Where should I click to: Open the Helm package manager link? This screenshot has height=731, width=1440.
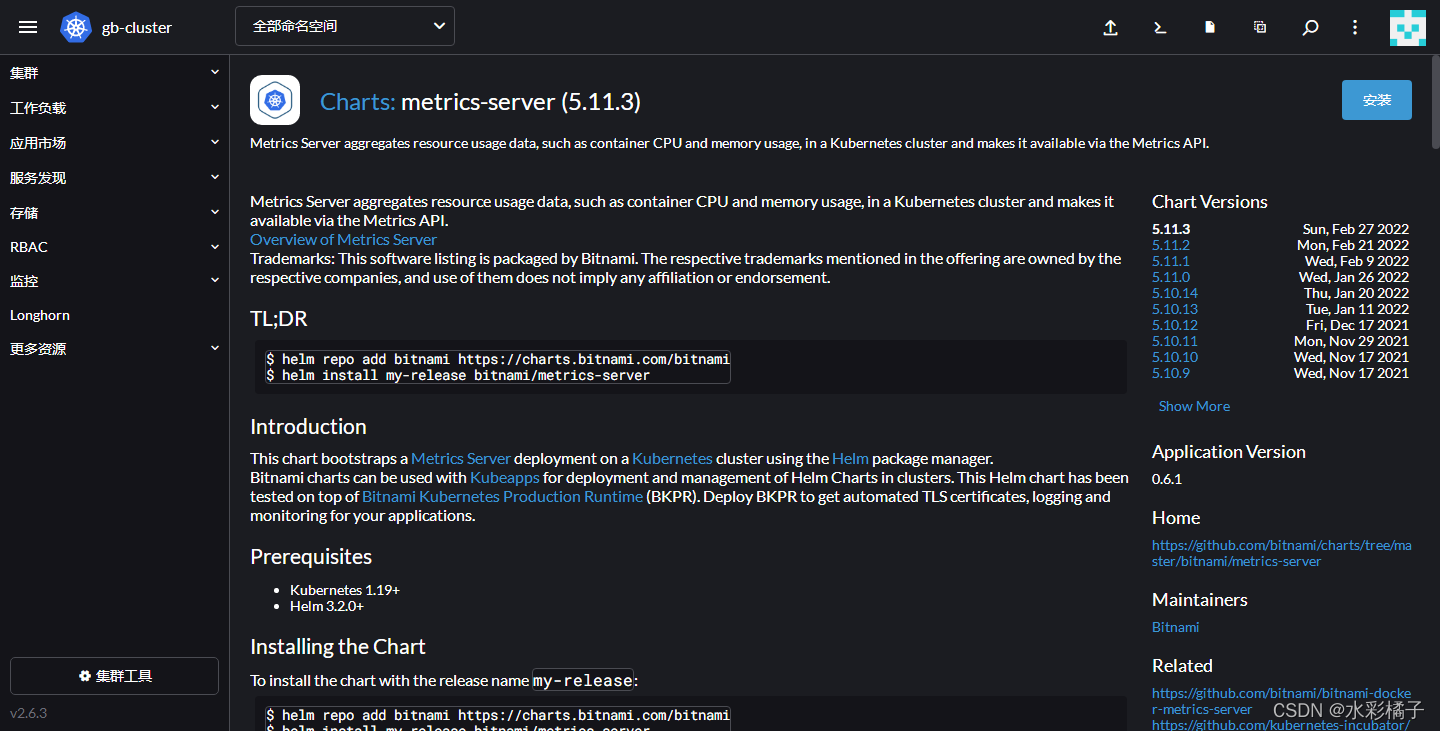[850, 458]
